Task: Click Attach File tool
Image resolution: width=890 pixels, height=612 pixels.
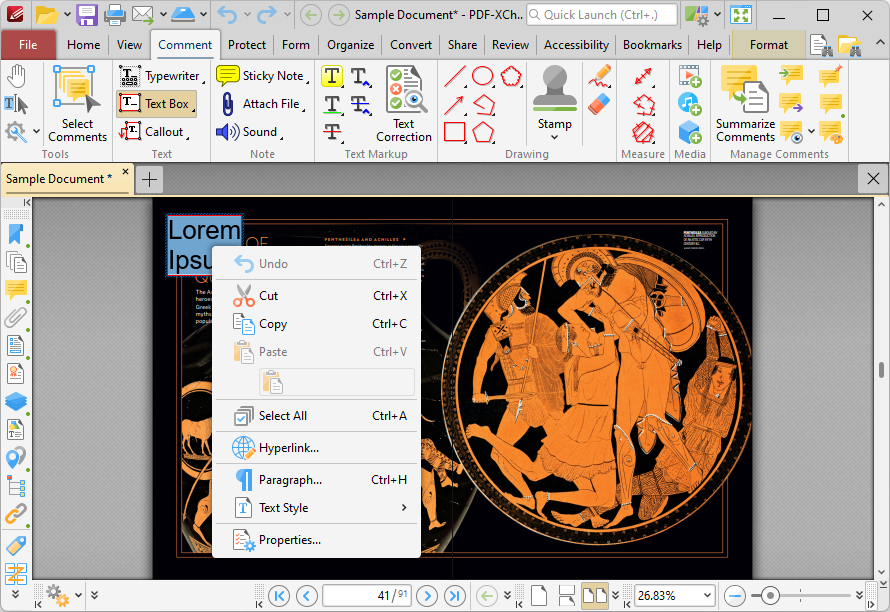Action: pos(262,104)
